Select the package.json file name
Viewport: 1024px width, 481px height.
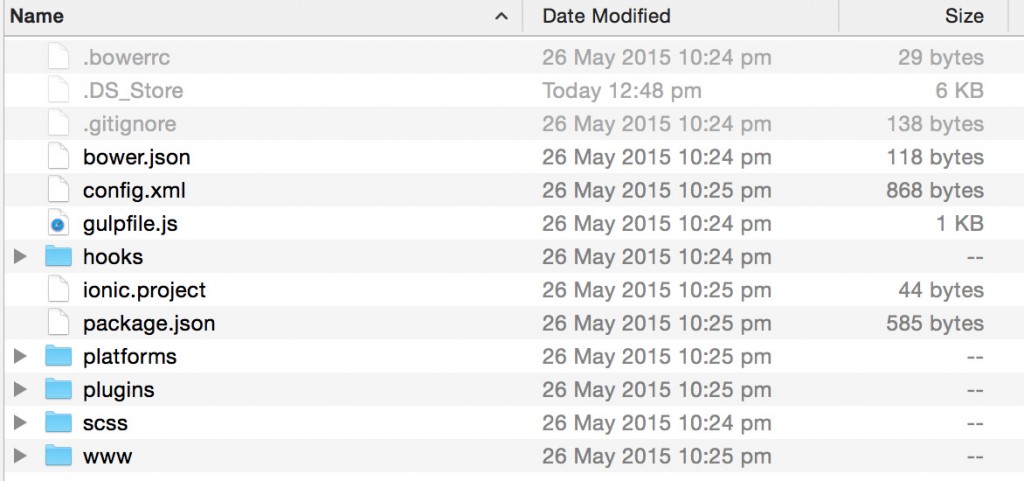click(x=149, y=323)
